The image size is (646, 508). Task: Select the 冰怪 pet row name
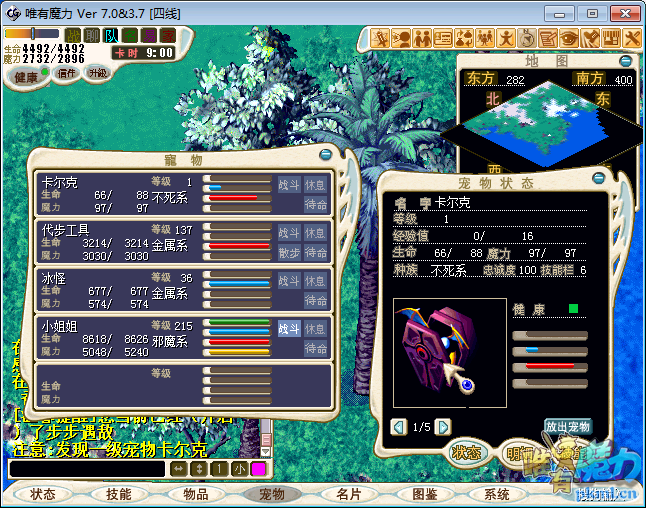[54, 279]
